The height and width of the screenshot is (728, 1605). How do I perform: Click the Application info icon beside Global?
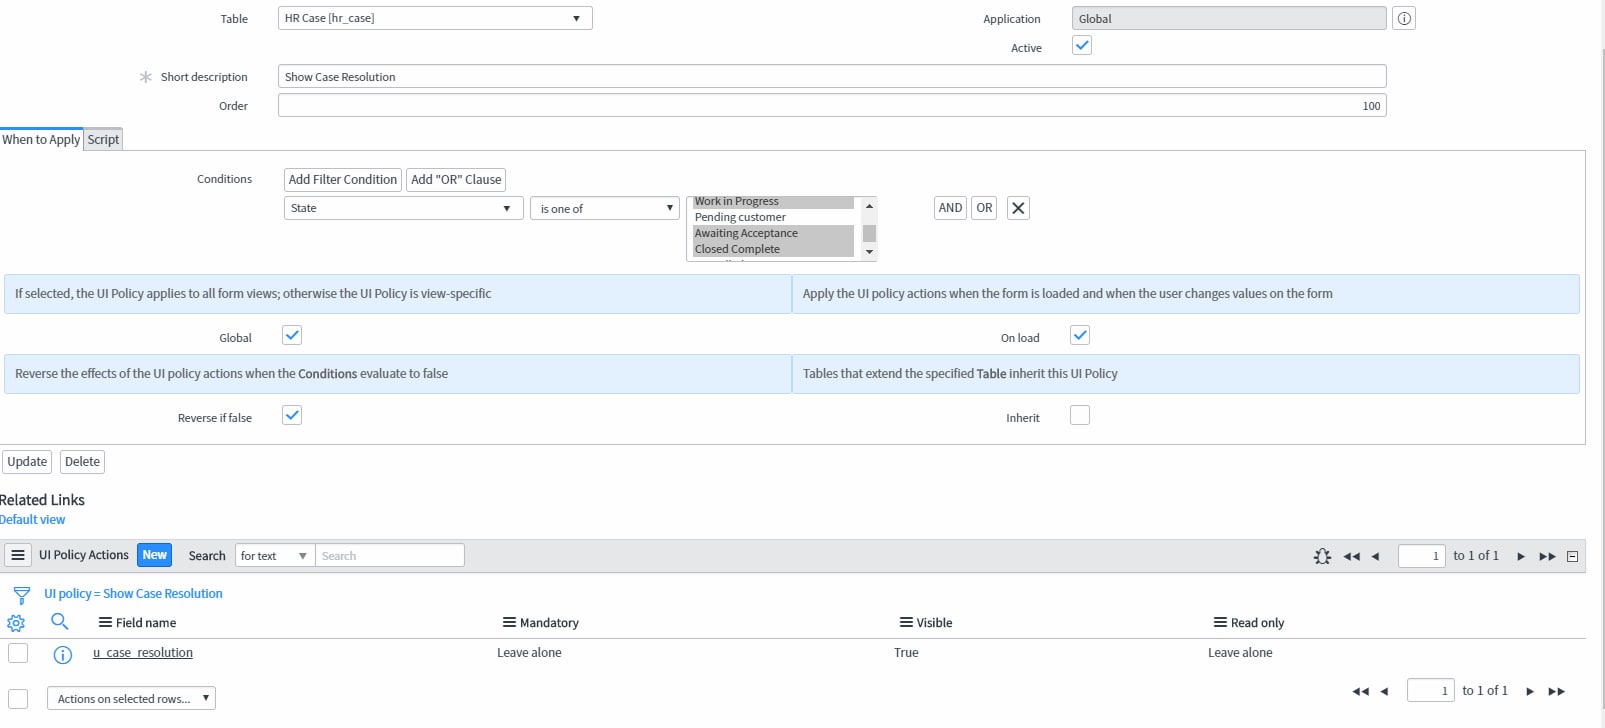[x=1404, y=18]
